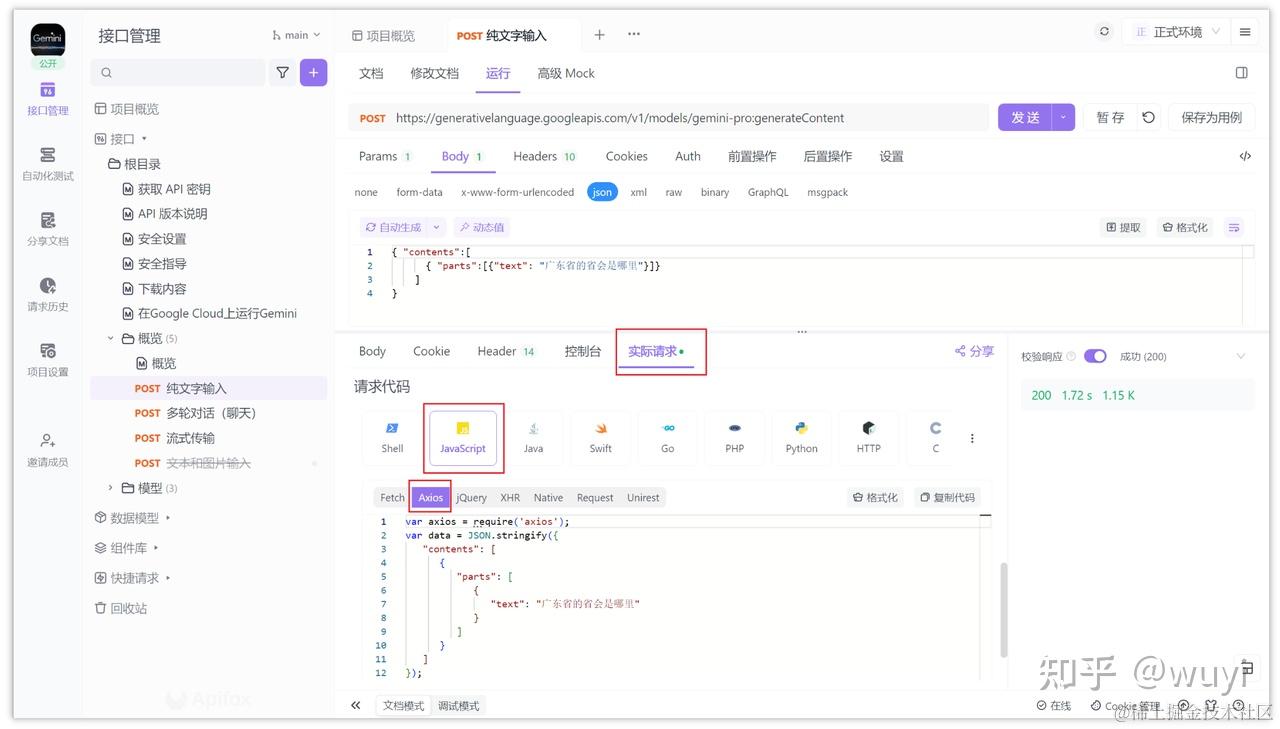This screenshot has width=1280, height=729.
Task: Select the Go language code icon
Action: point(667,437)
